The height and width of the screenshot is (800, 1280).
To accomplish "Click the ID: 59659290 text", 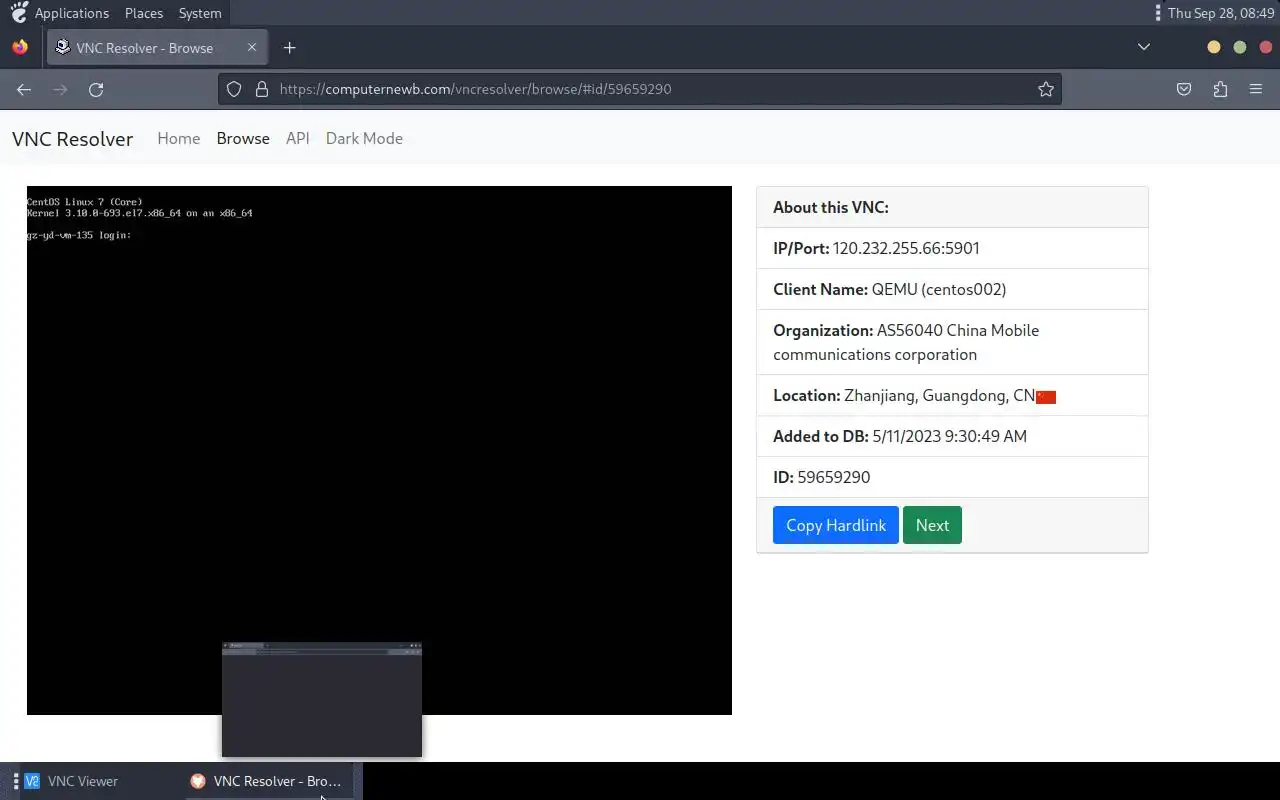I will tap(821, 477).
